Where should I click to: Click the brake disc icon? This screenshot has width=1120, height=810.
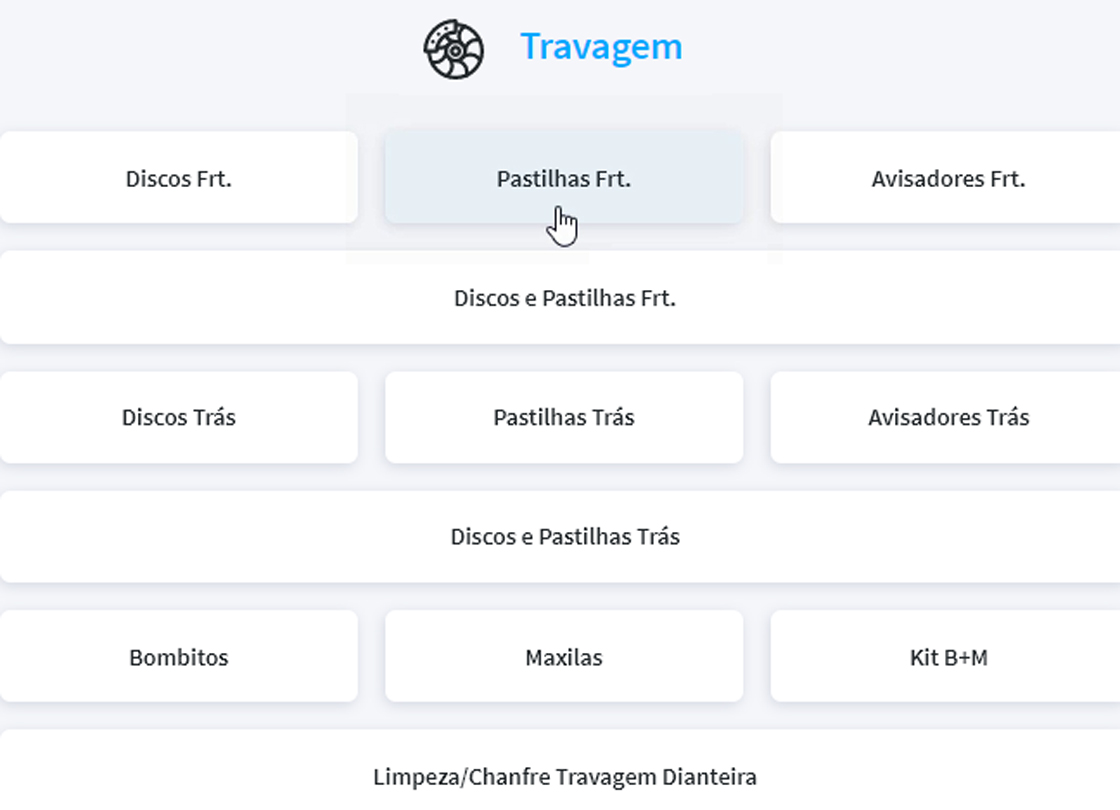pyautogui.click(x=453, y=49)
